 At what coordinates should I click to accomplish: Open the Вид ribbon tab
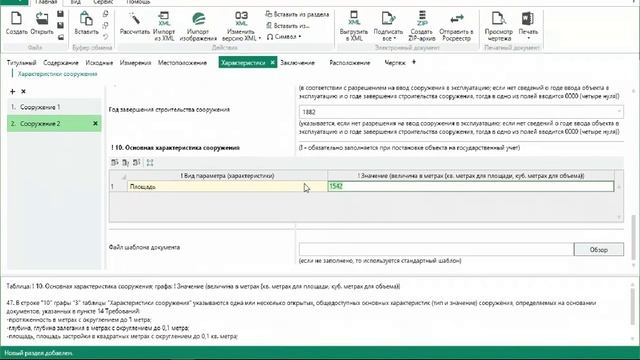(x=76, y=2)
